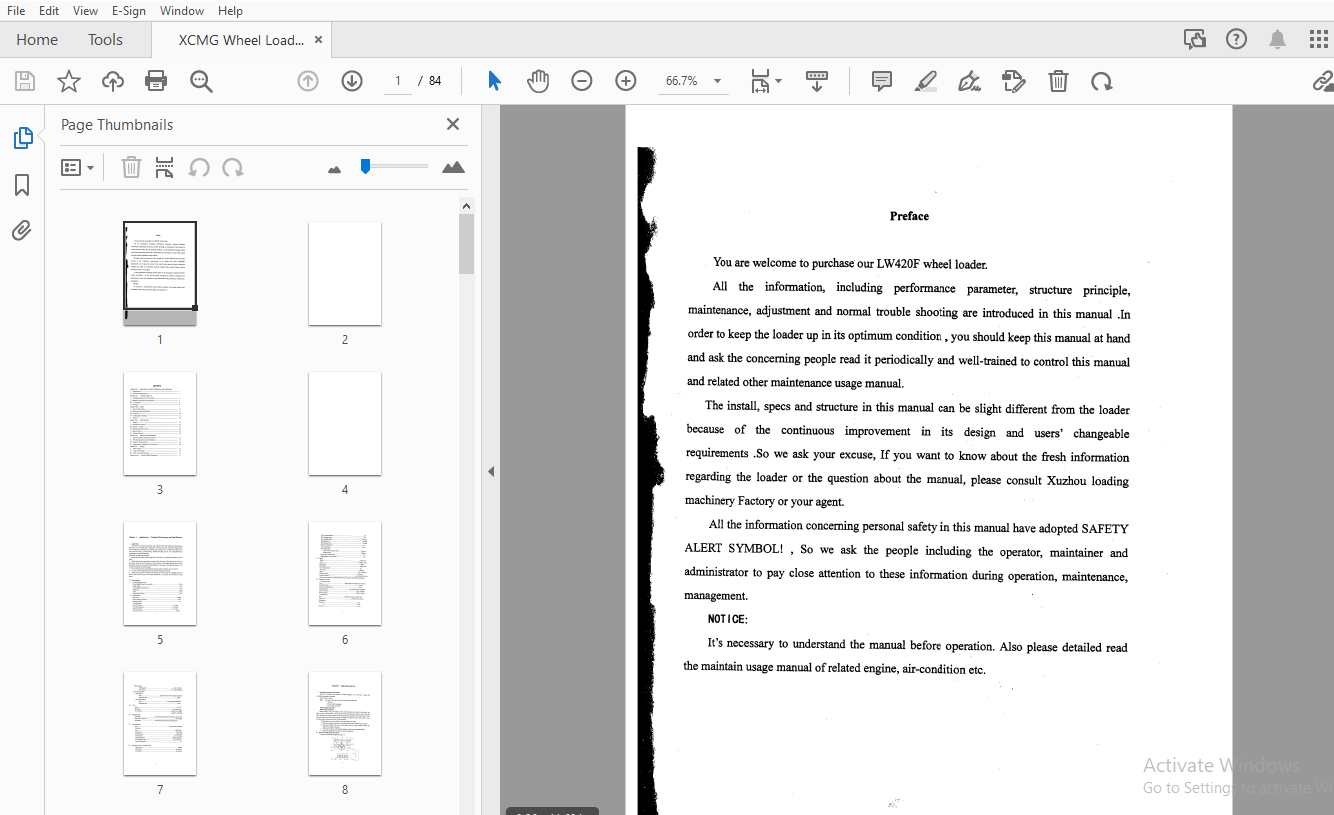Go to previous page with the up arrow
The image size is (1334, 815).
(x=308, y=81)
